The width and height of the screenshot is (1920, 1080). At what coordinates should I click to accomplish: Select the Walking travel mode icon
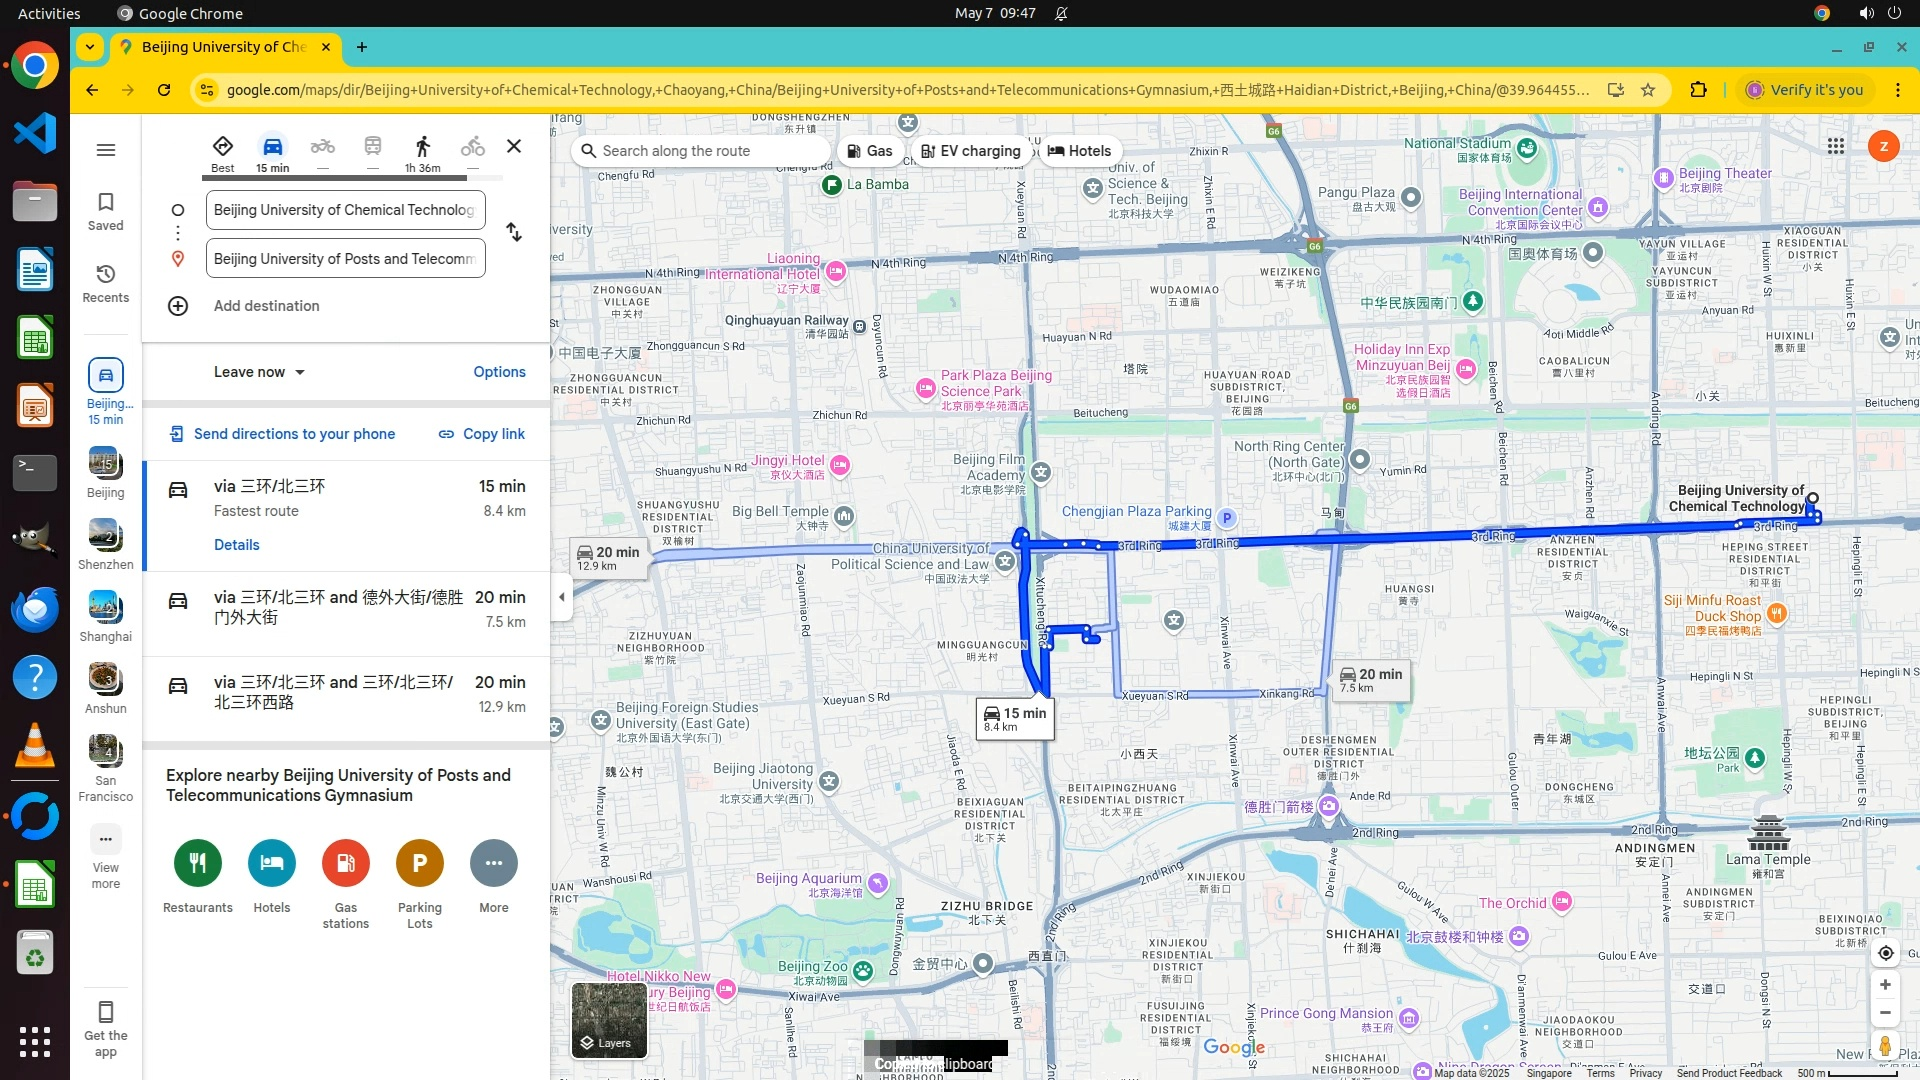(x=422, y=148)
